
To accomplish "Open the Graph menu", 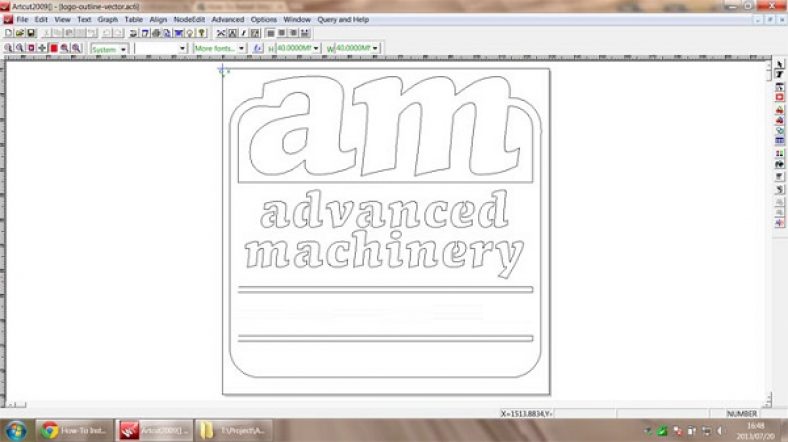I will click(108, 20).
